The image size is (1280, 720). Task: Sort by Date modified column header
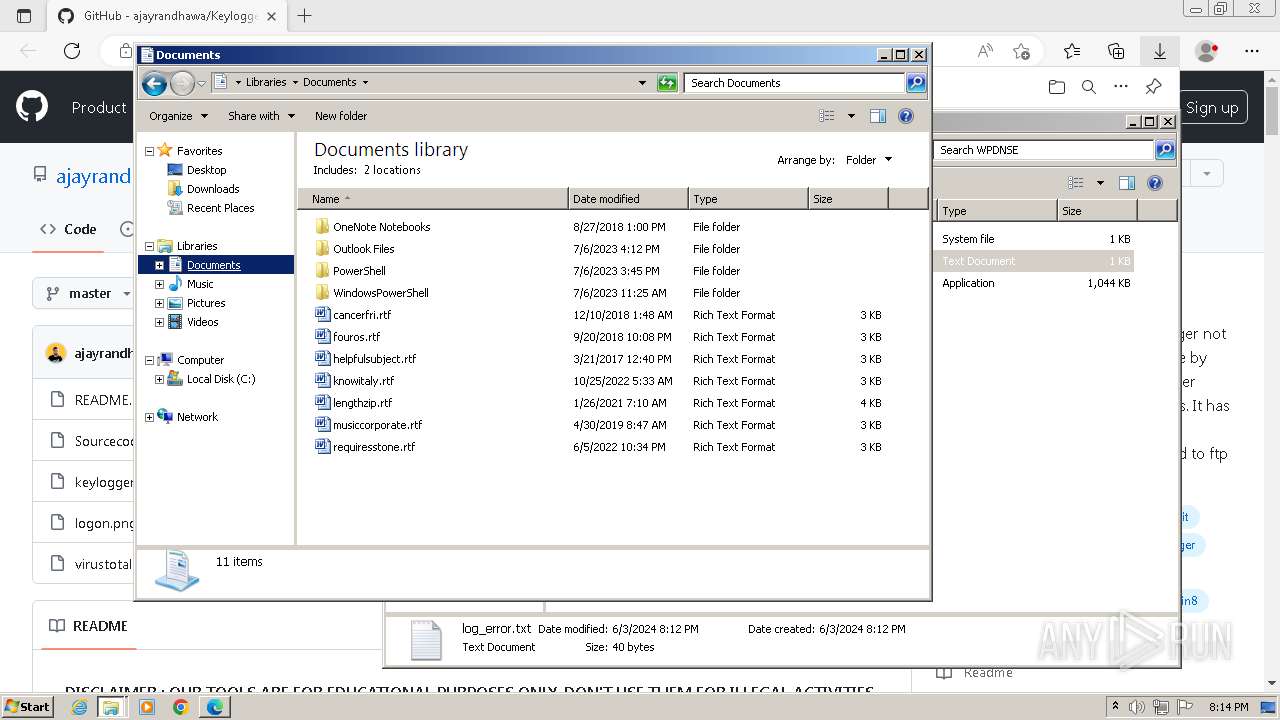[x=628, y=199]
